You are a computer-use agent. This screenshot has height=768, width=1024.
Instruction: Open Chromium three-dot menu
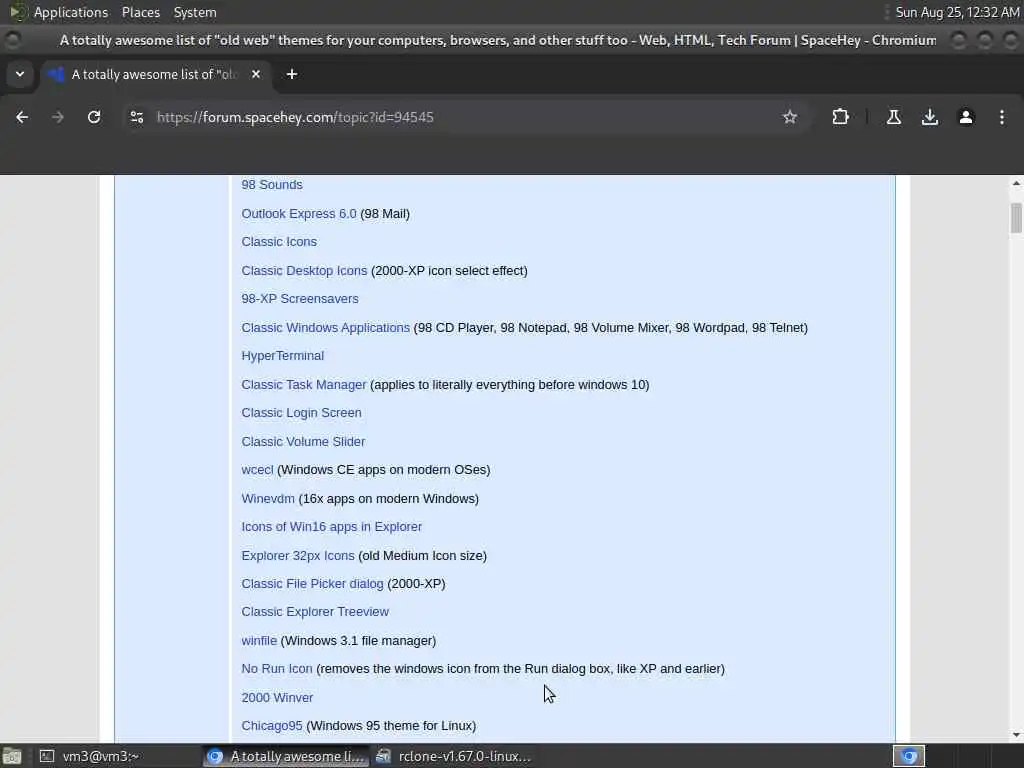[1002, 117]
